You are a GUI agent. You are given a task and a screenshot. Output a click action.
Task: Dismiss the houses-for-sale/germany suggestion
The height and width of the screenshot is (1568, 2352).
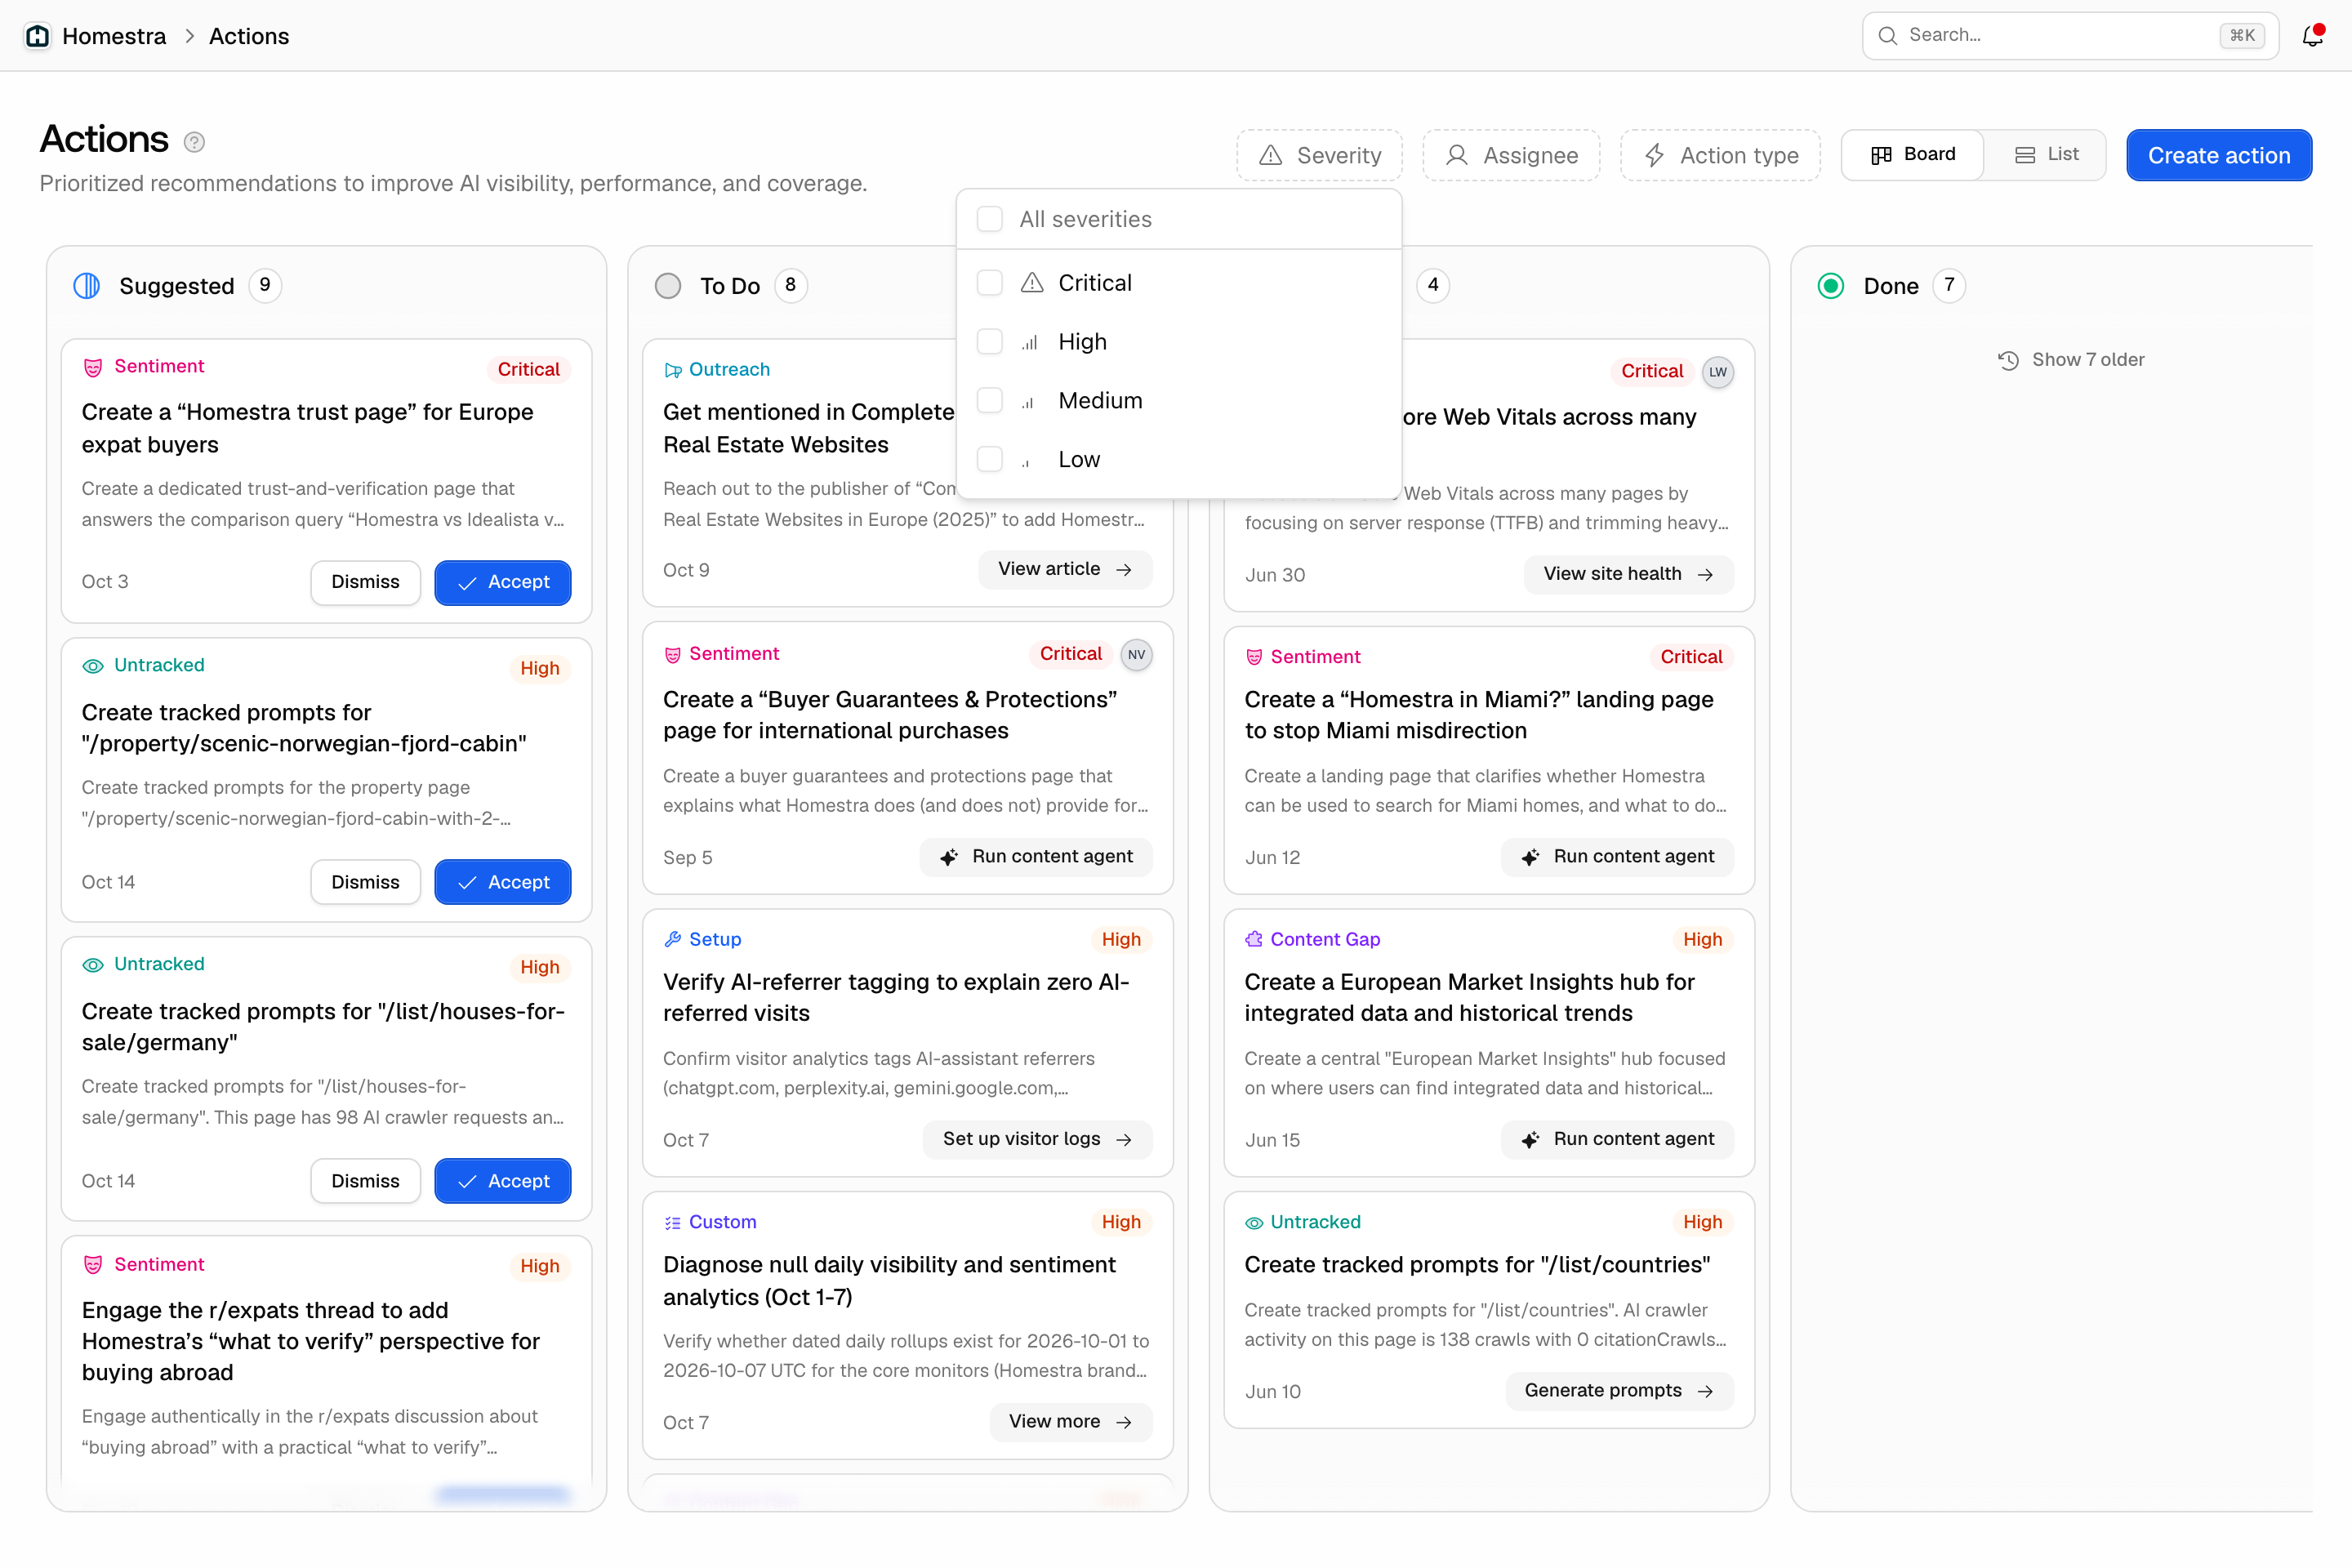365,1181
